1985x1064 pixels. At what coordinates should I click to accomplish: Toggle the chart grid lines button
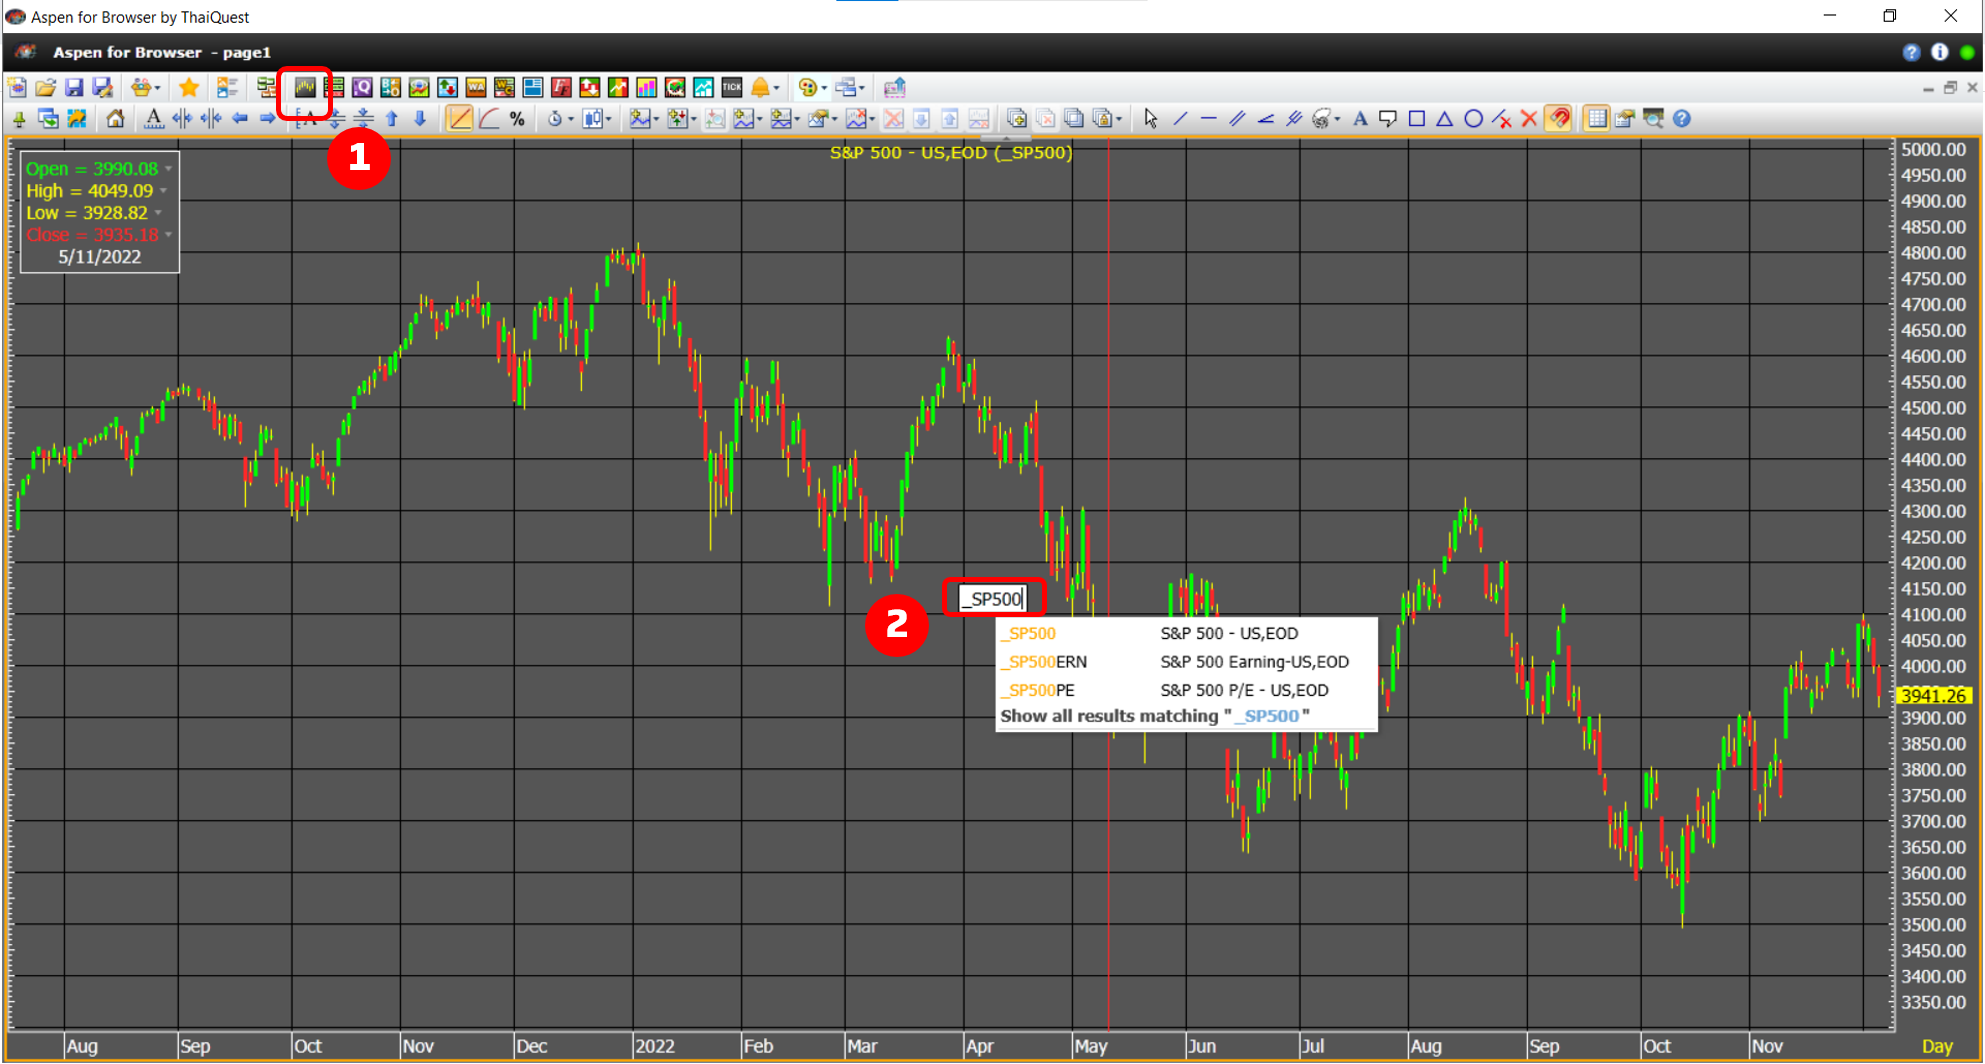(x=1597, y=119)
